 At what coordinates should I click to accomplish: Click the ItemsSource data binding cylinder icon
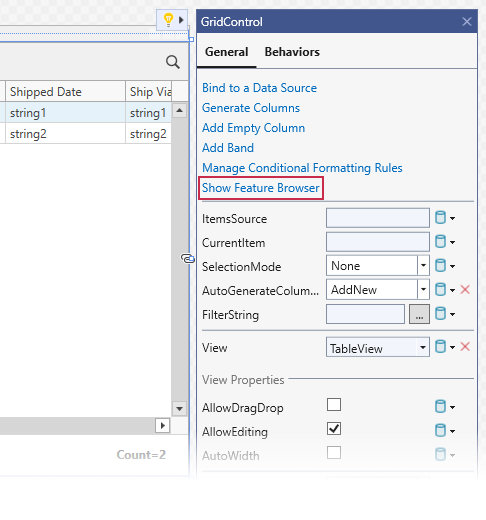click(440, 218)
